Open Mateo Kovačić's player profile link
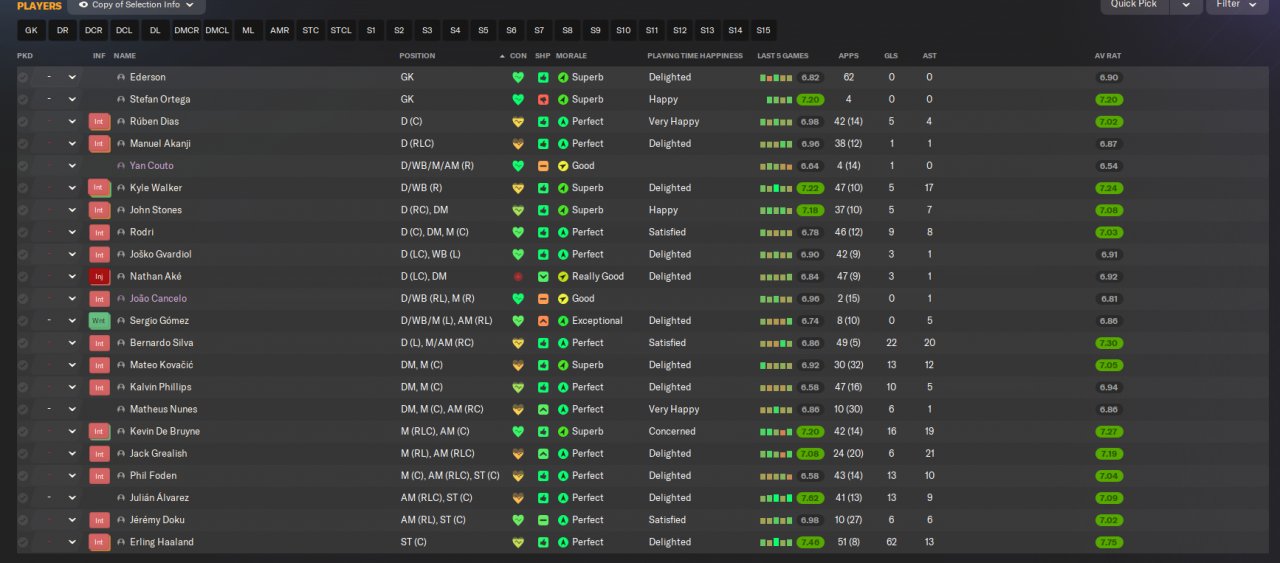The height and width of the screenshot is (563, 1280). [161, 365]
